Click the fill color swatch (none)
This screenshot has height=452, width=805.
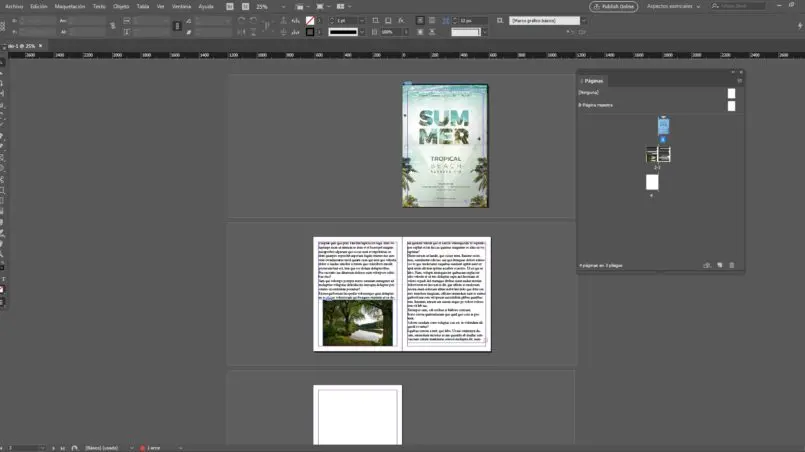coord(310,21)
